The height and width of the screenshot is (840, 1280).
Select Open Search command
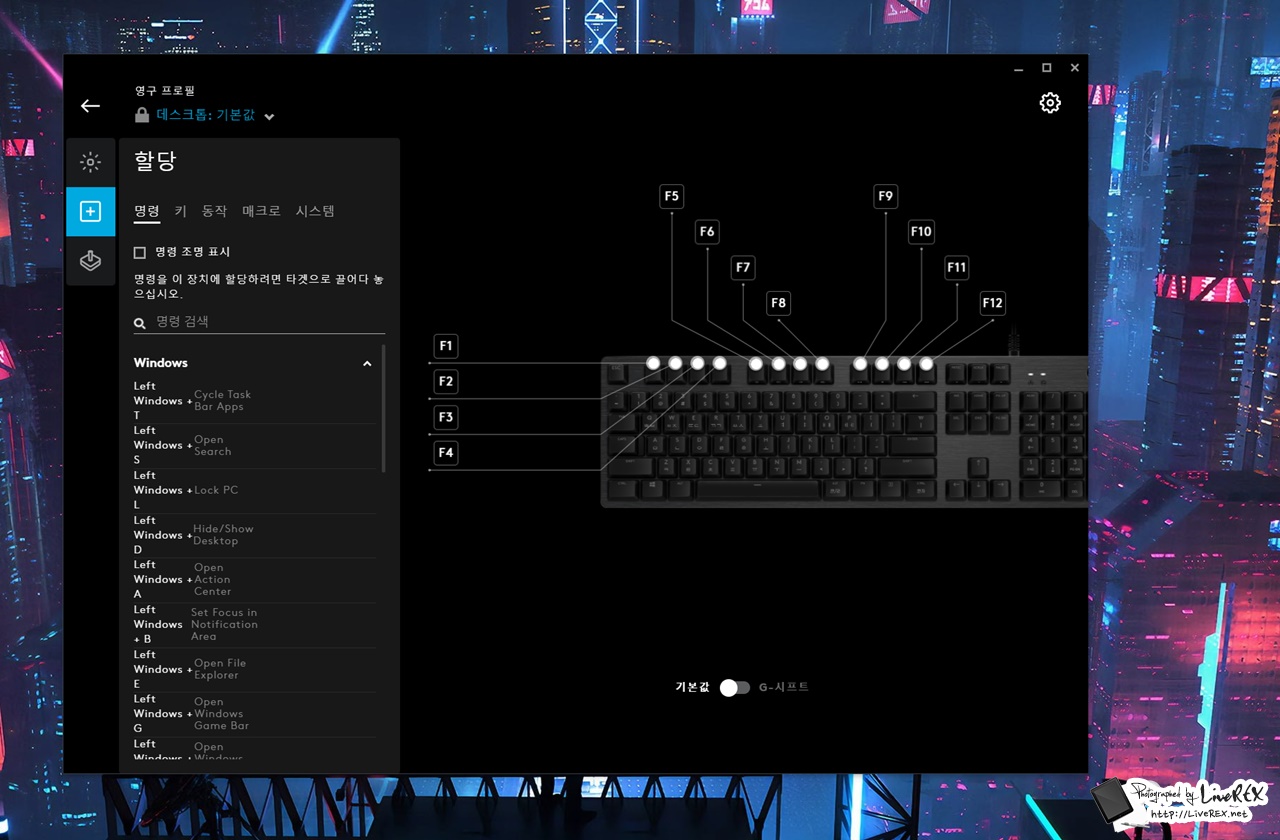255,446
